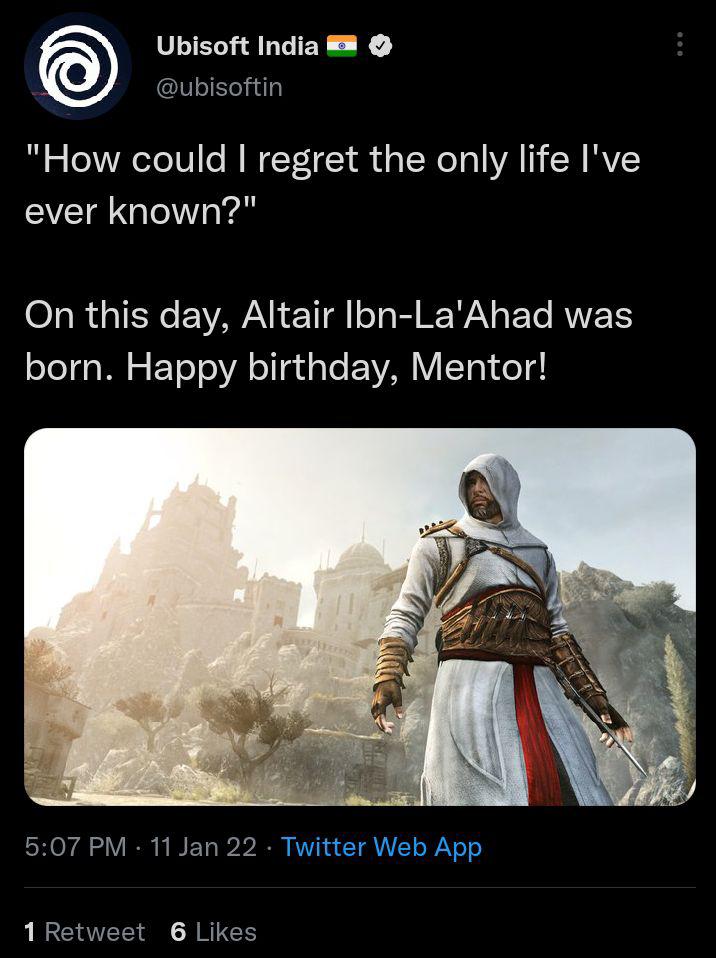This screenshot has width=716, height=958.
Task: Click the verified checkmark badge
Action: [x=382, y=46]
